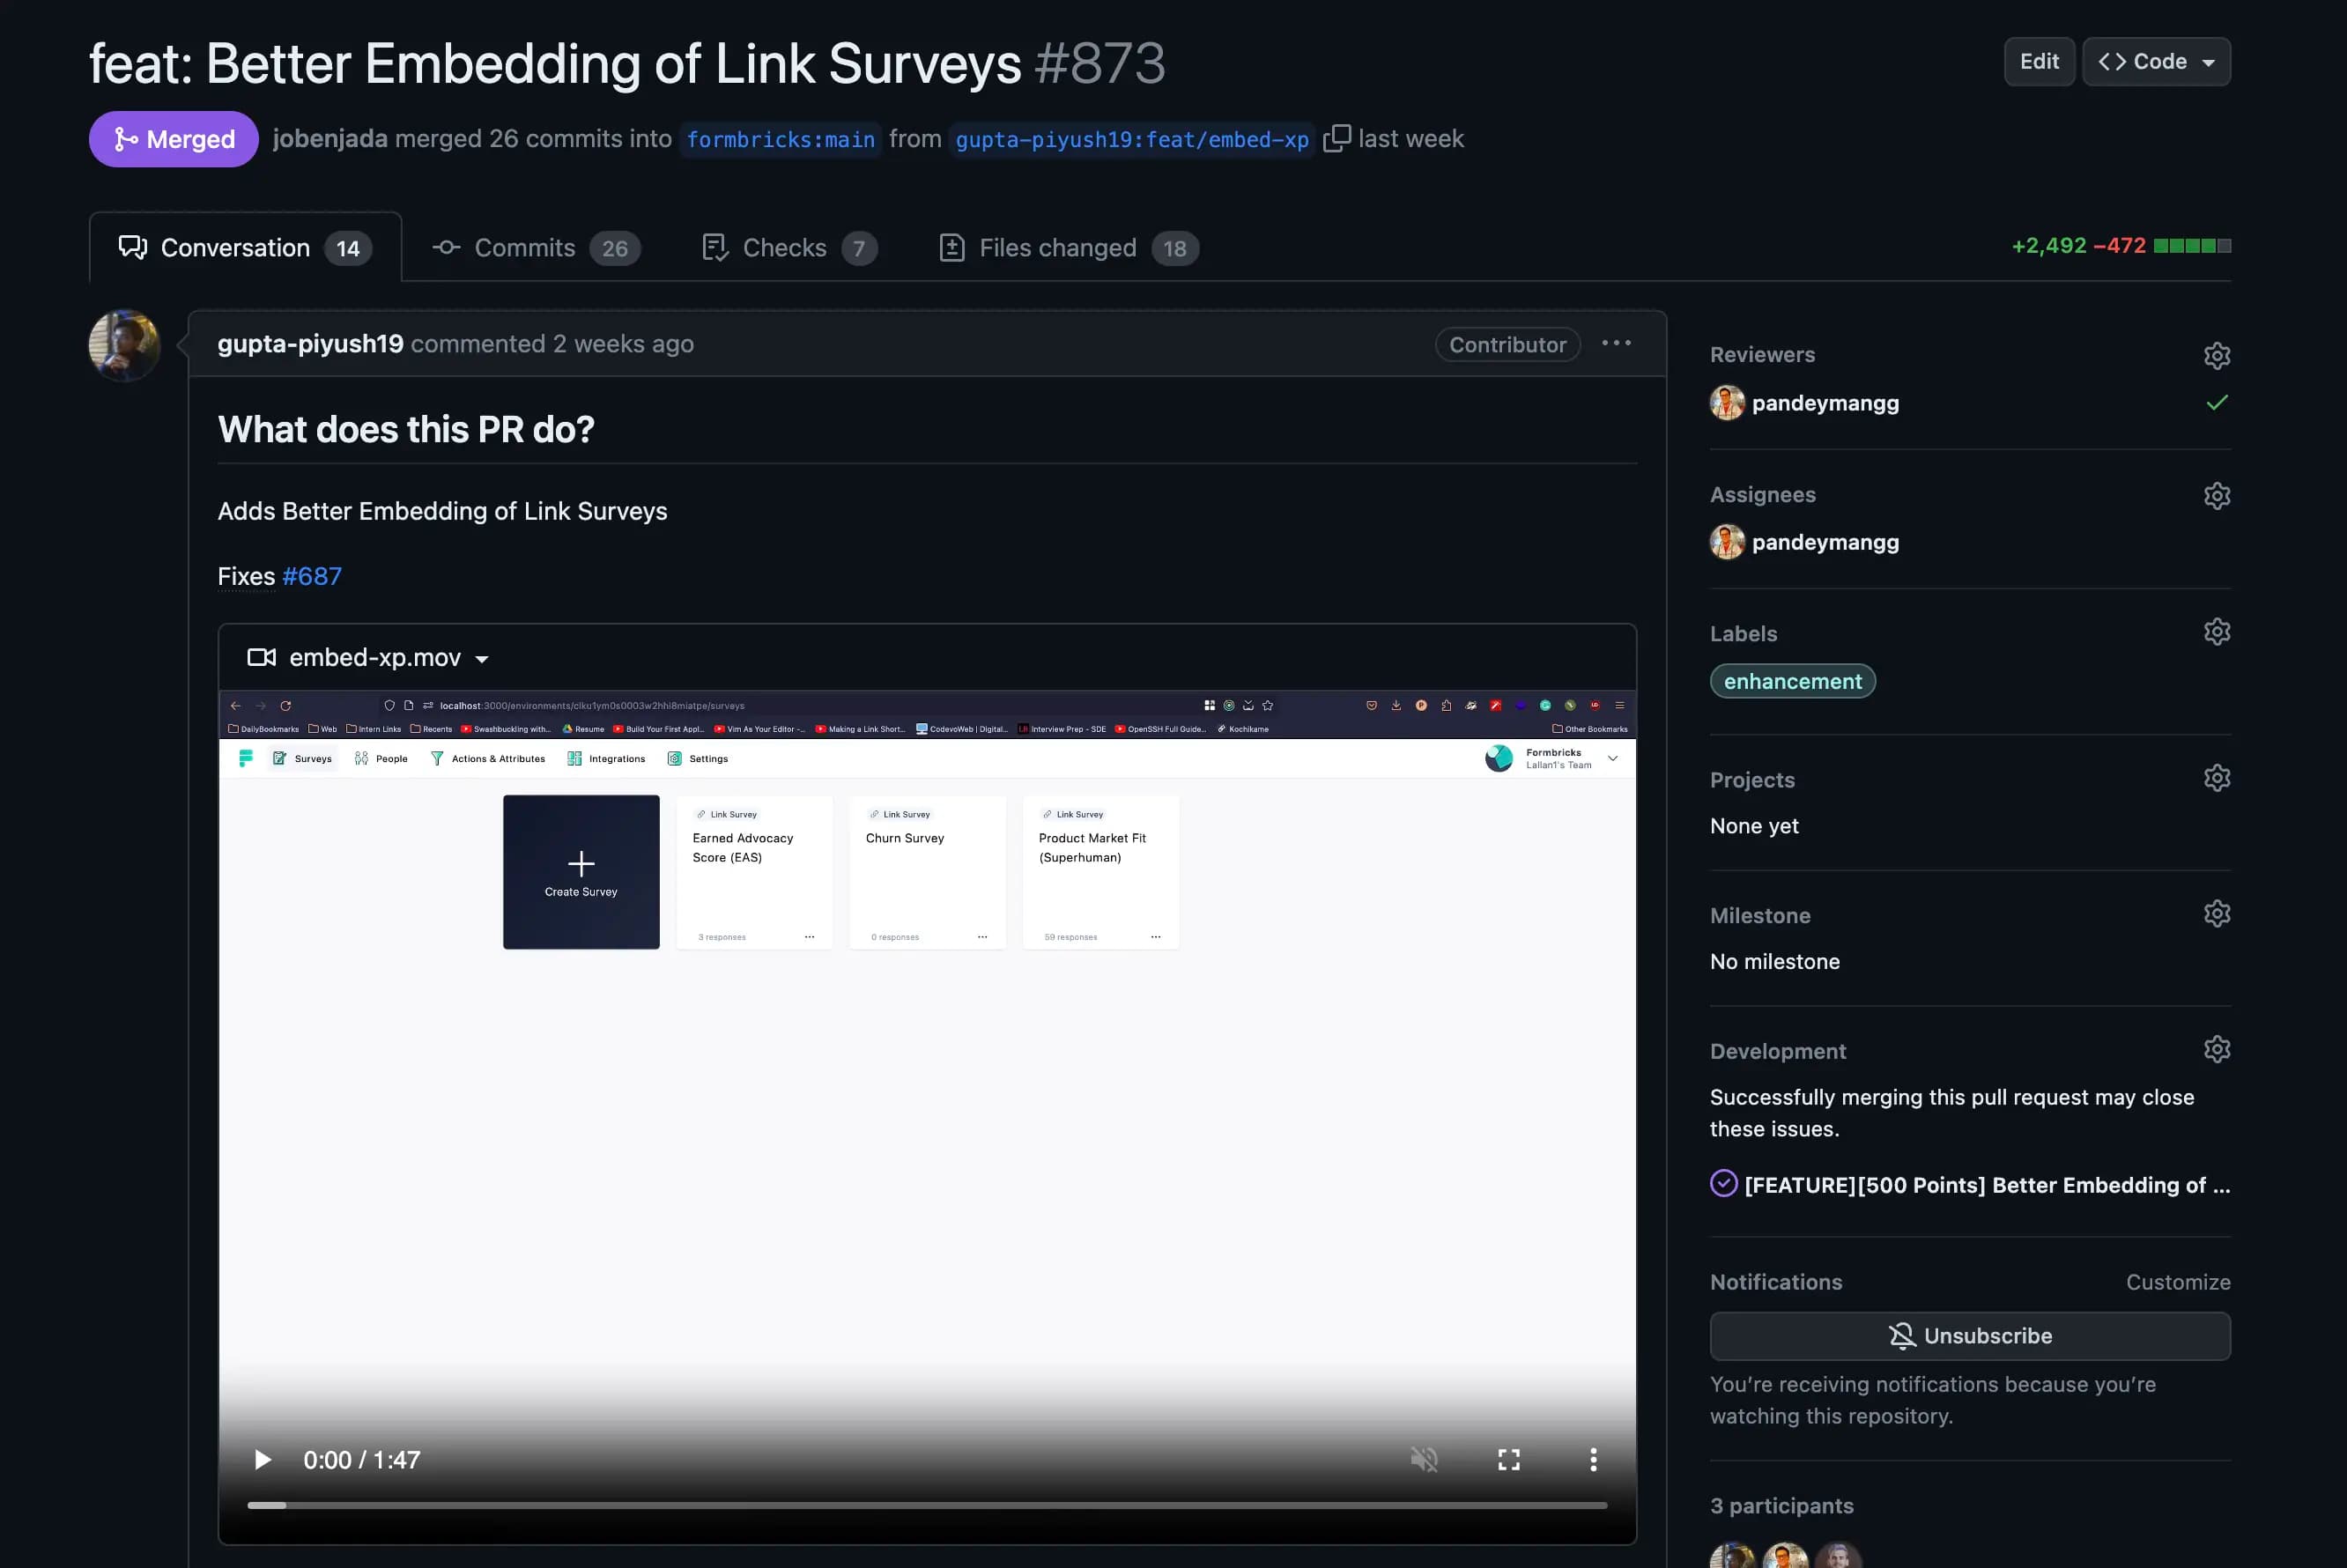Click the Conversation tab icon

click(x=133, y=247)
